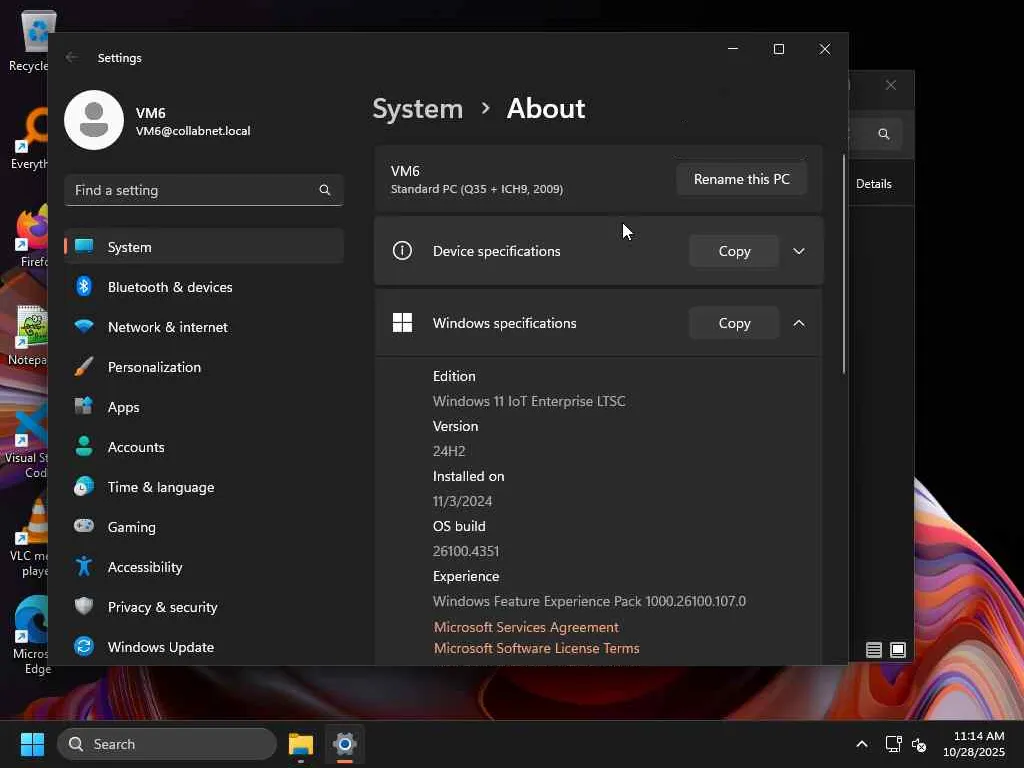Click the Privacy & security shield icon
The width and height of the screenshot is (1024, 768).
coord(84,606)
